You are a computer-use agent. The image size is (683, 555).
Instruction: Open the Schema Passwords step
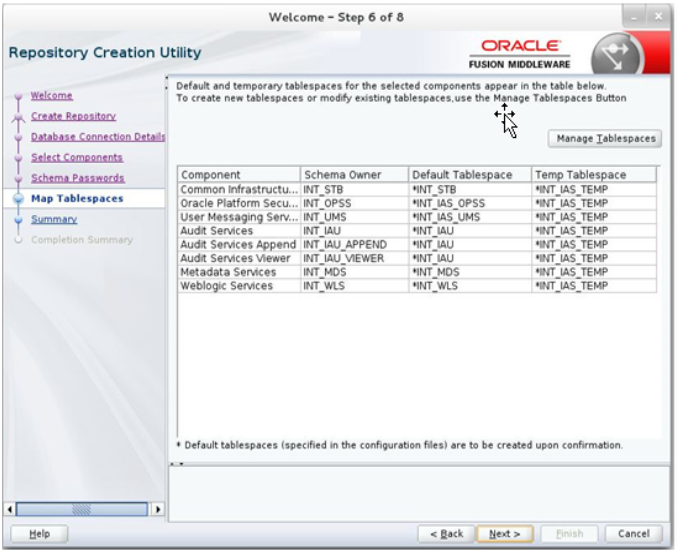point(78,178)
